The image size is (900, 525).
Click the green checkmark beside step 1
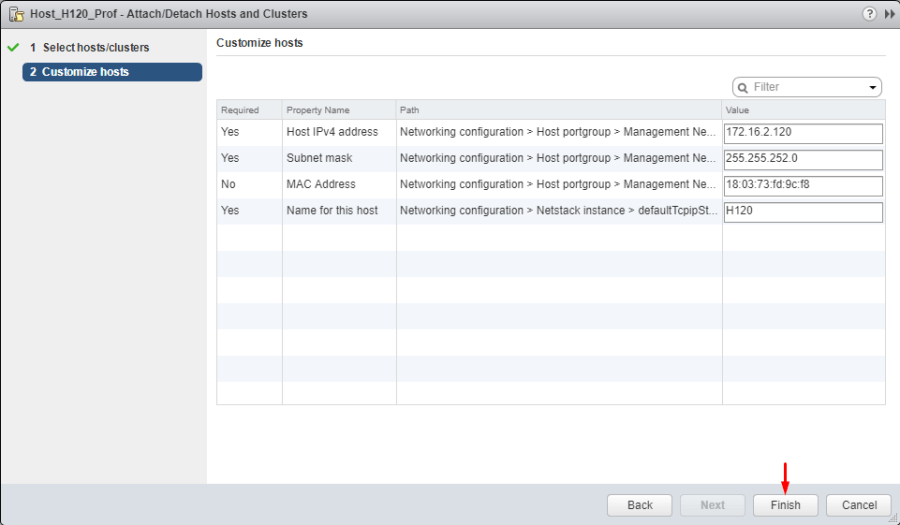pyautogui.click(x=13, y=48)
